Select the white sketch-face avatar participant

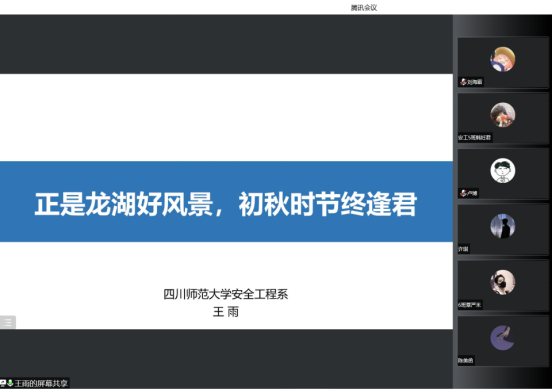(x=503, y=170)
